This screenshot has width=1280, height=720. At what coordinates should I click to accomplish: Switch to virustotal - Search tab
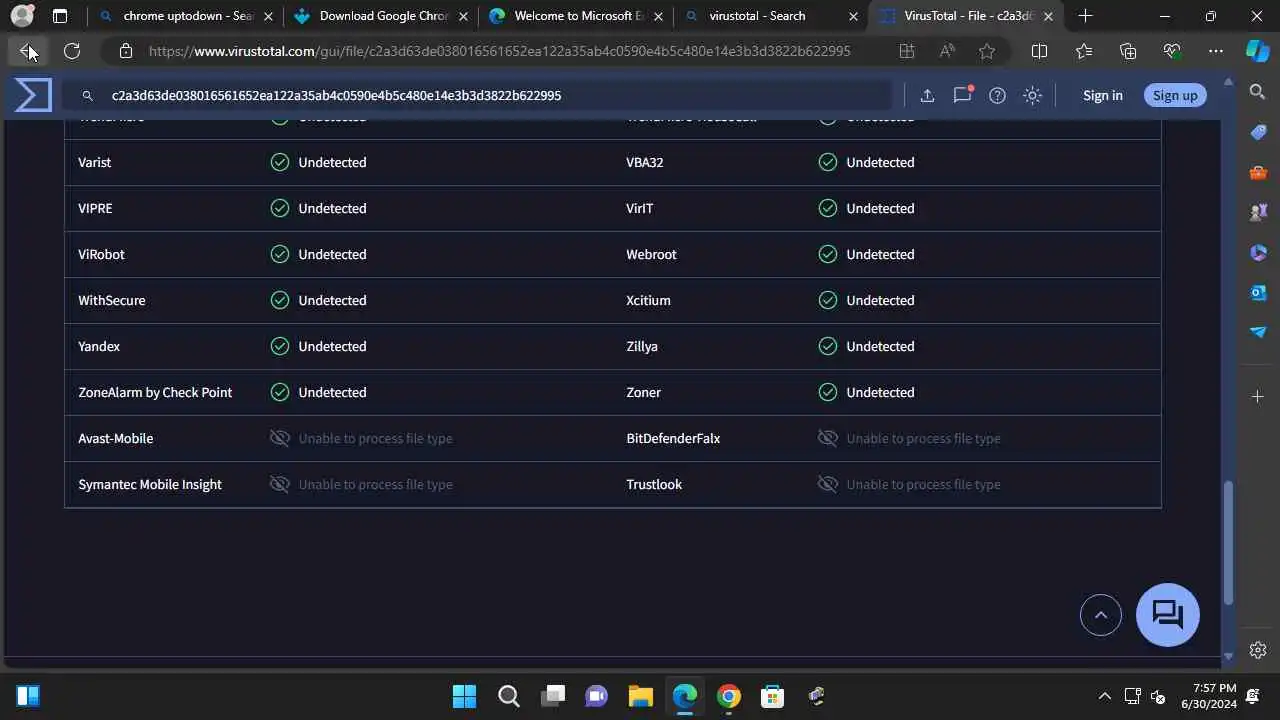coord(771,16)
